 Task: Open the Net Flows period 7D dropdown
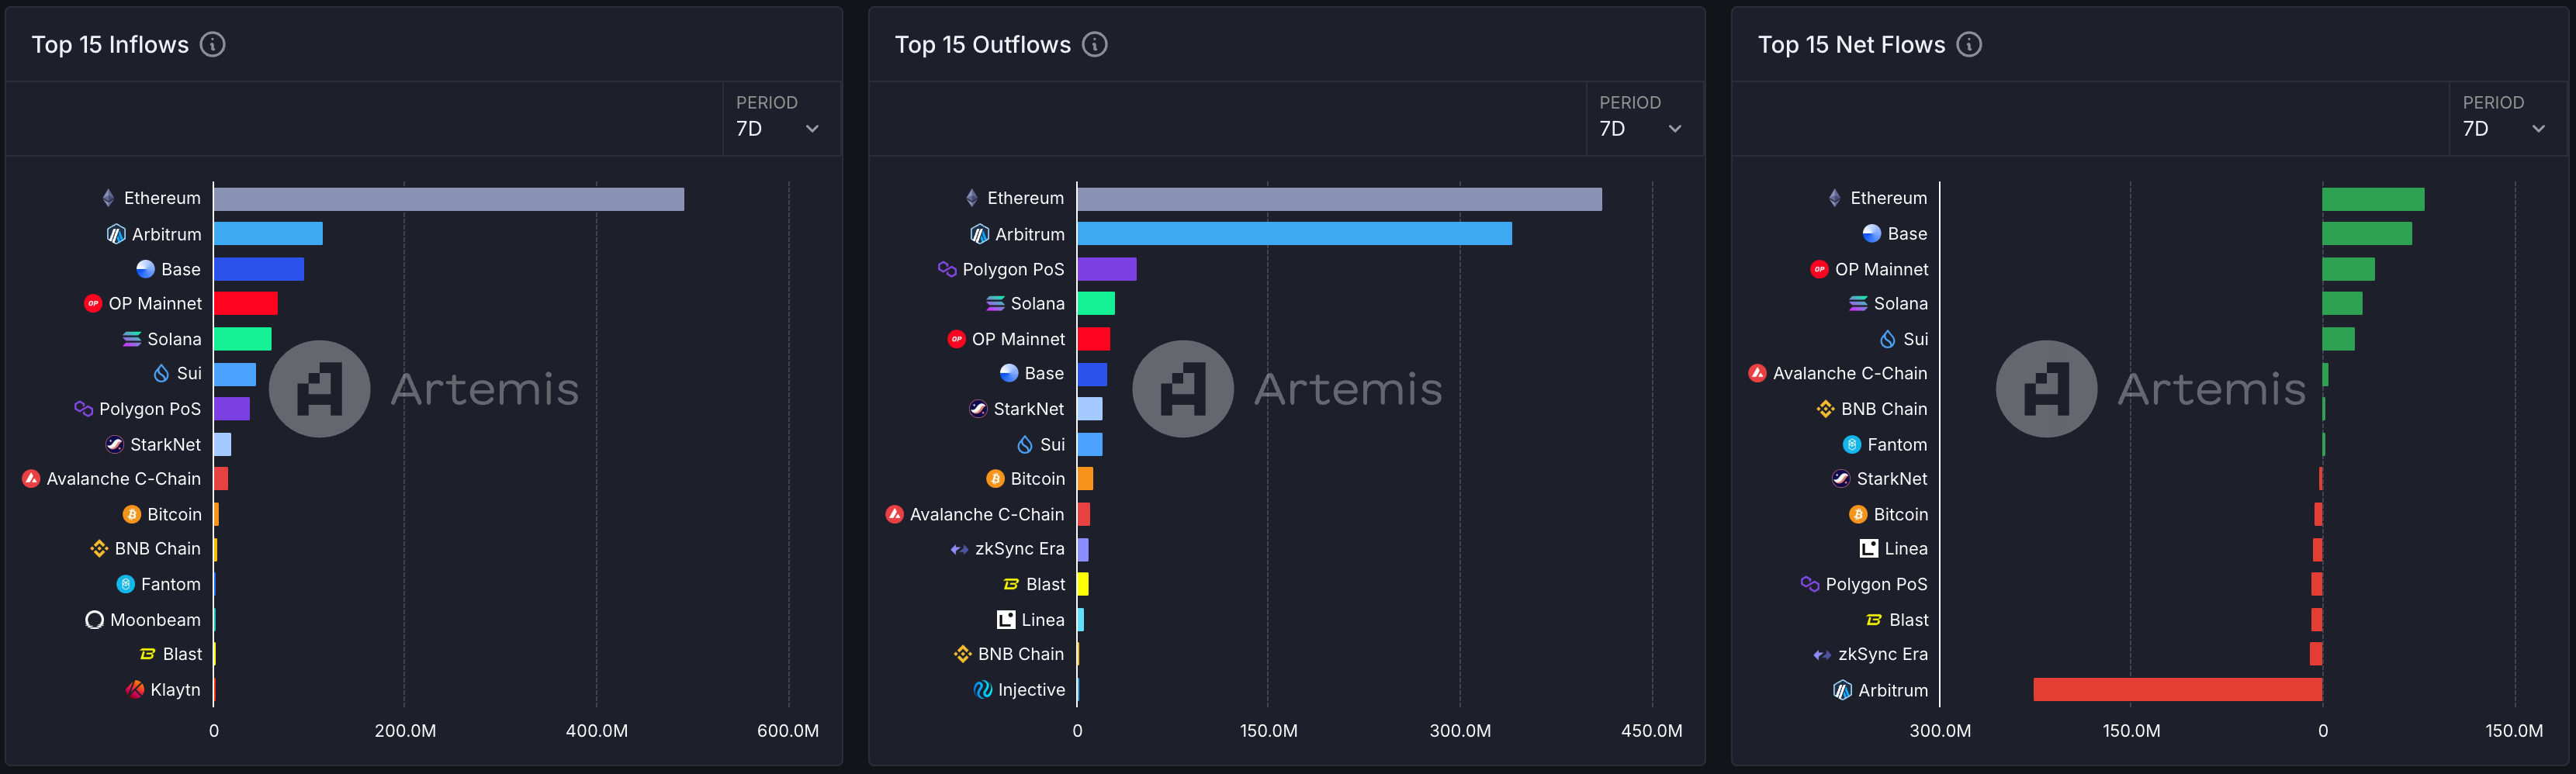[2506, 128]
